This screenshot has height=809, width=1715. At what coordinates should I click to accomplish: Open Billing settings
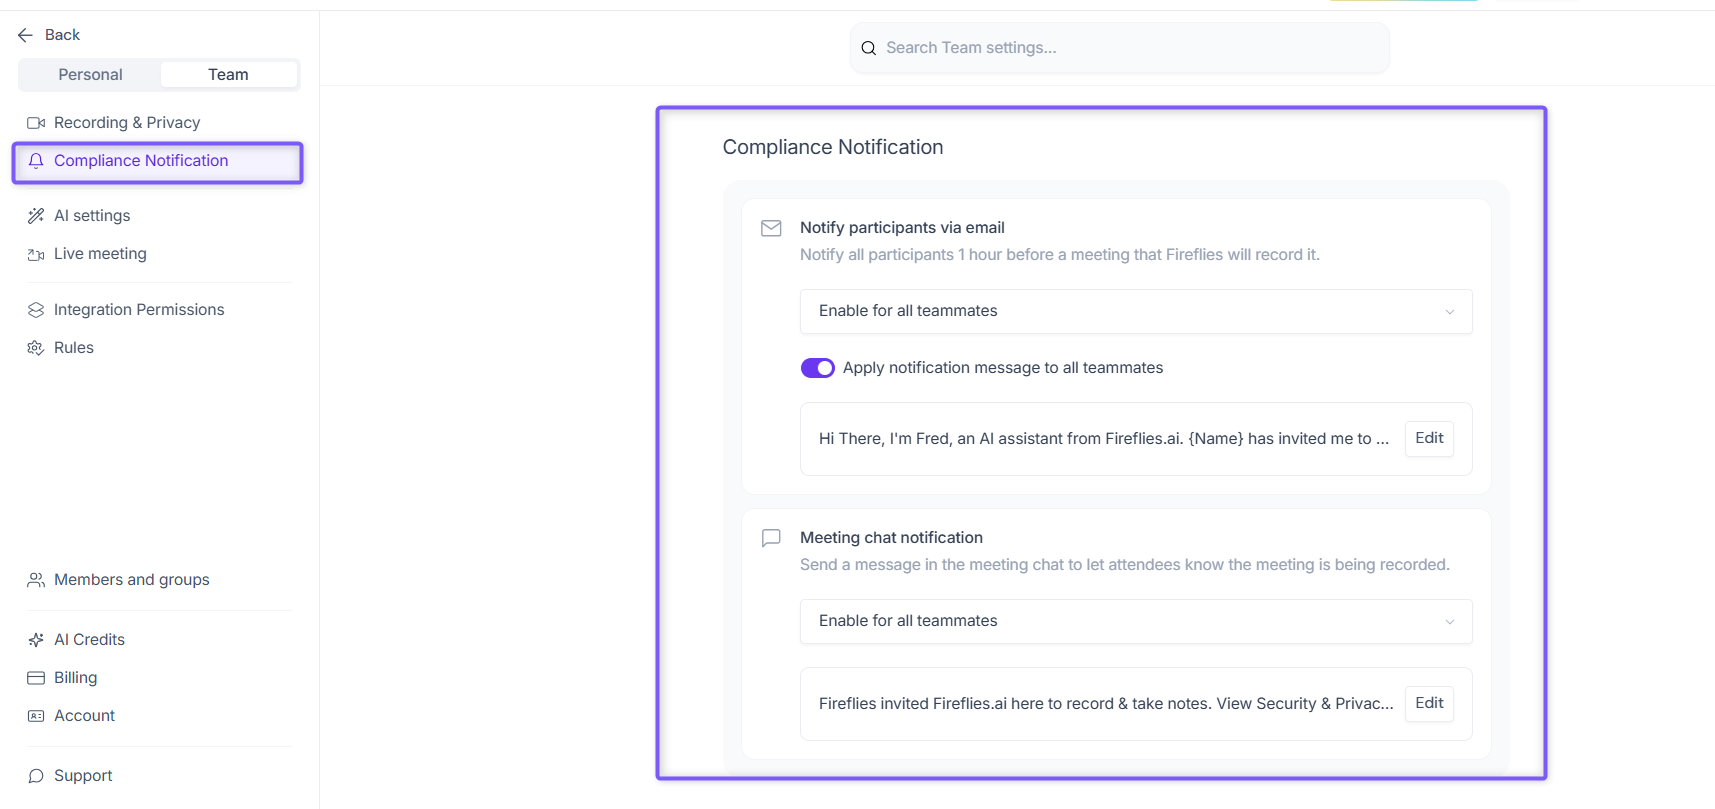(x=75, y=678)
